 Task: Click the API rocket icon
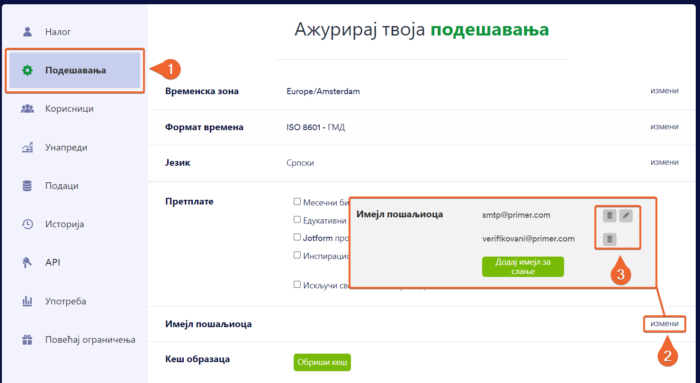27,262
